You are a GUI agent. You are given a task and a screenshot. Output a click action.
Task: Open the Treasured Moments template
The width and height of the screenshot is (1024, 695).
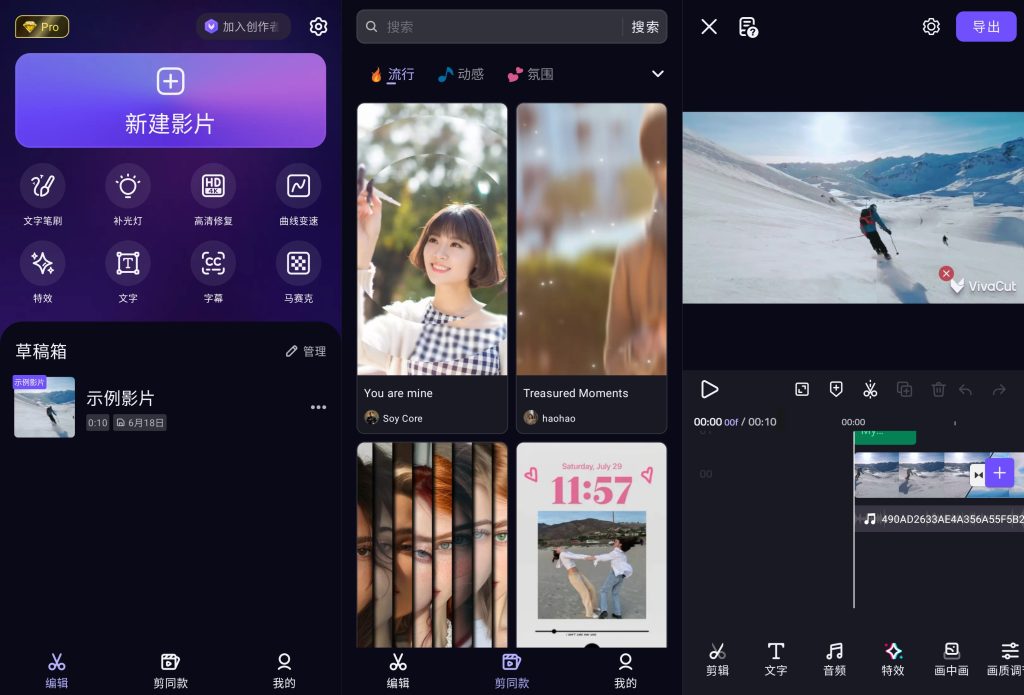pos(592,268)
